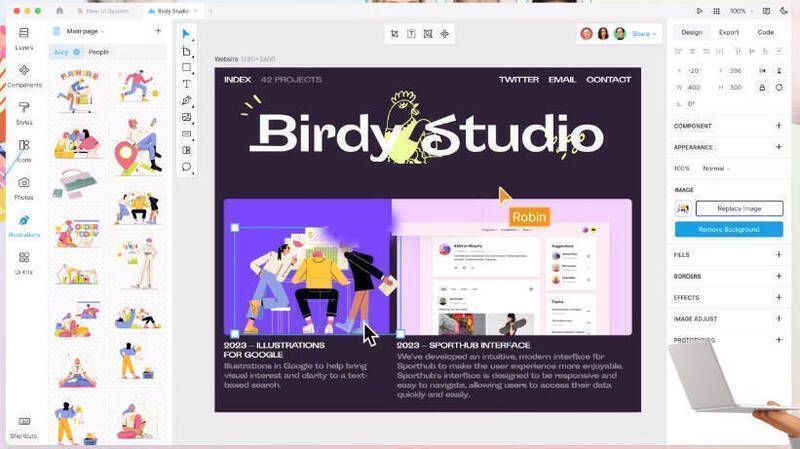Toggle the aspect ratio lock icon
Image resolution: width=800 pixels, height=449 pixels.
(763, 87)
